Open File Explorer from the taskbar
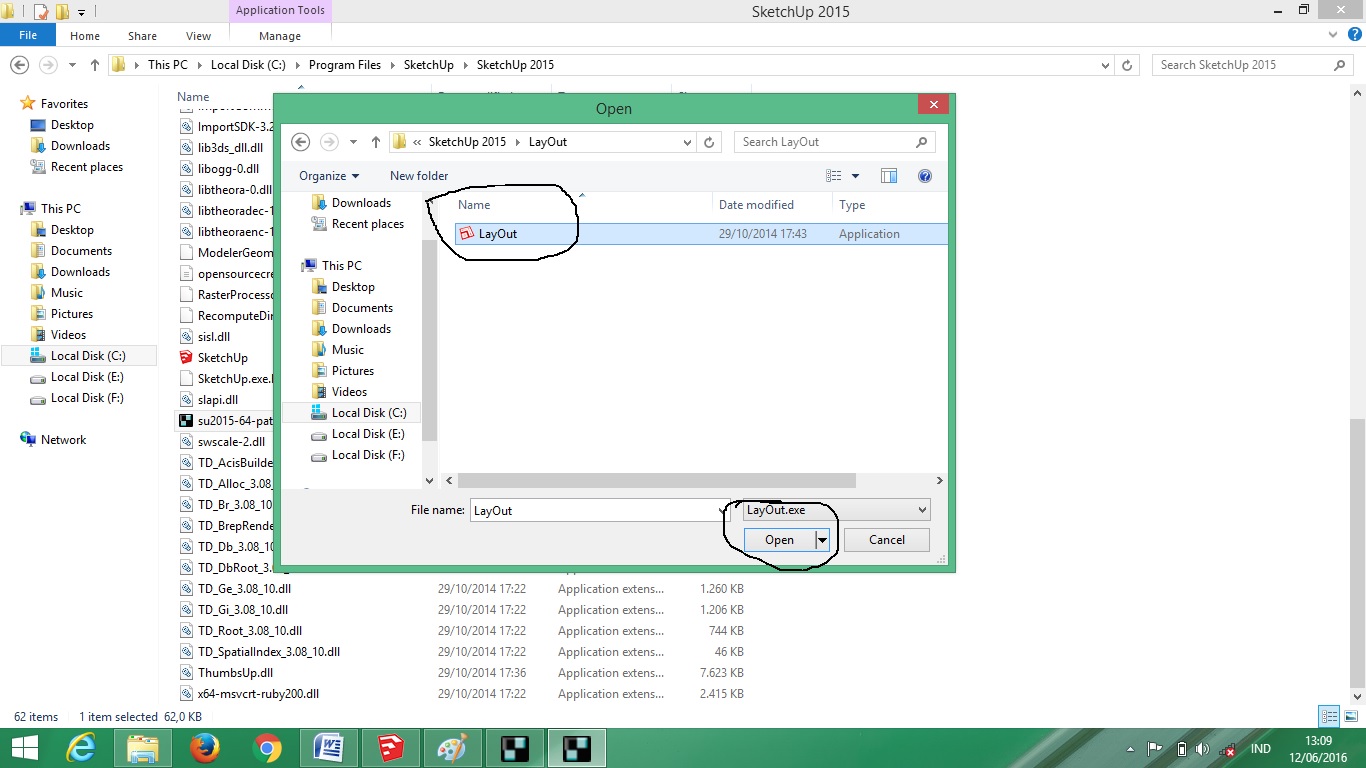This screenshot has height=768, width=1366. click(143, 748)
